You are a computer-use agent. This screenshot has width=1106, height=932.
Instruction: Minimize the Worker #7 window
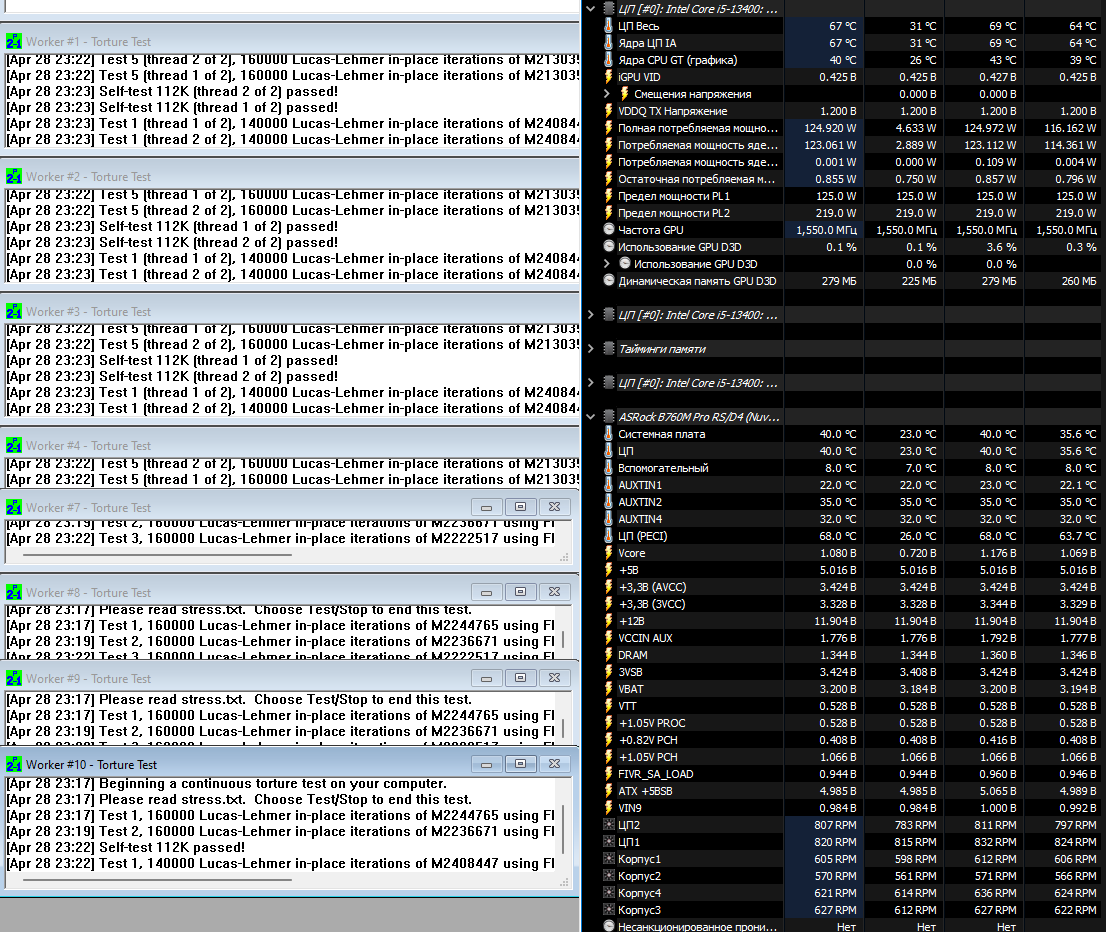(487, 507)
